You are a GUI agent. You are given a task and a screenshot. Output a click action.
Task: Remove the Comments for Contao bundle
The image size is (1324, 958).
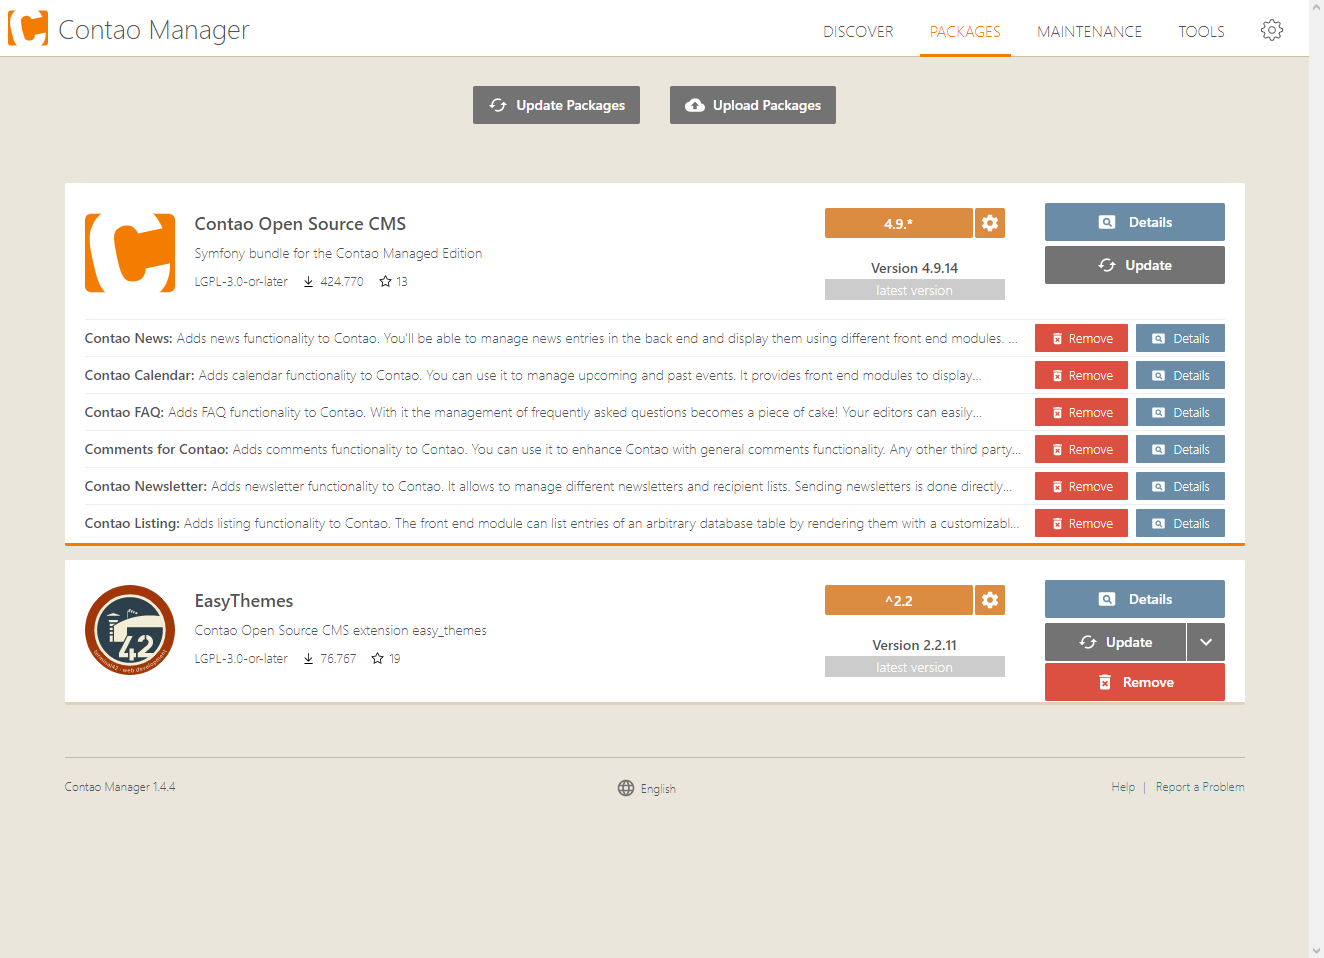tap(1081, 449)
